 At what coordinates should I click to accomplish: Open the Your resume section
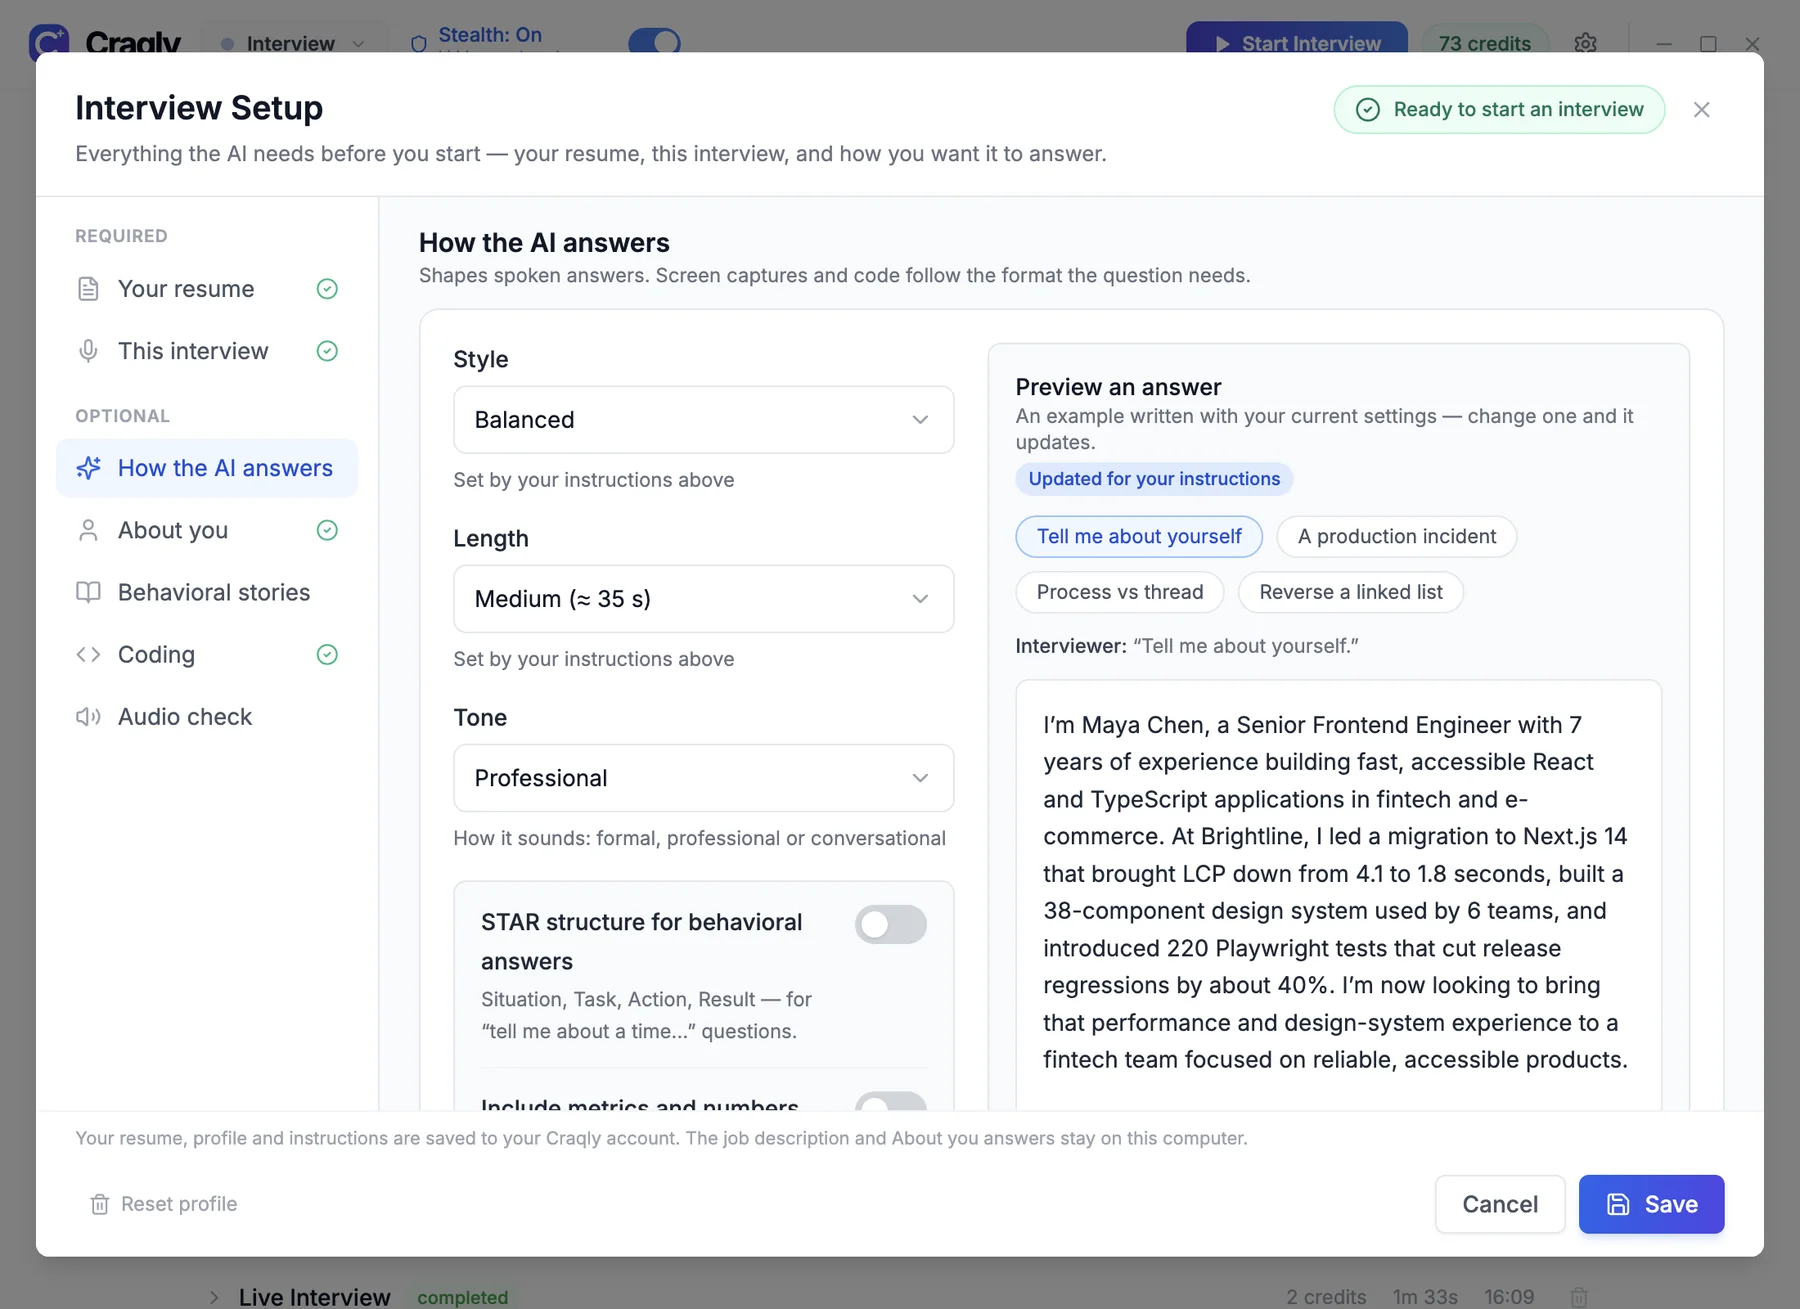207,289
